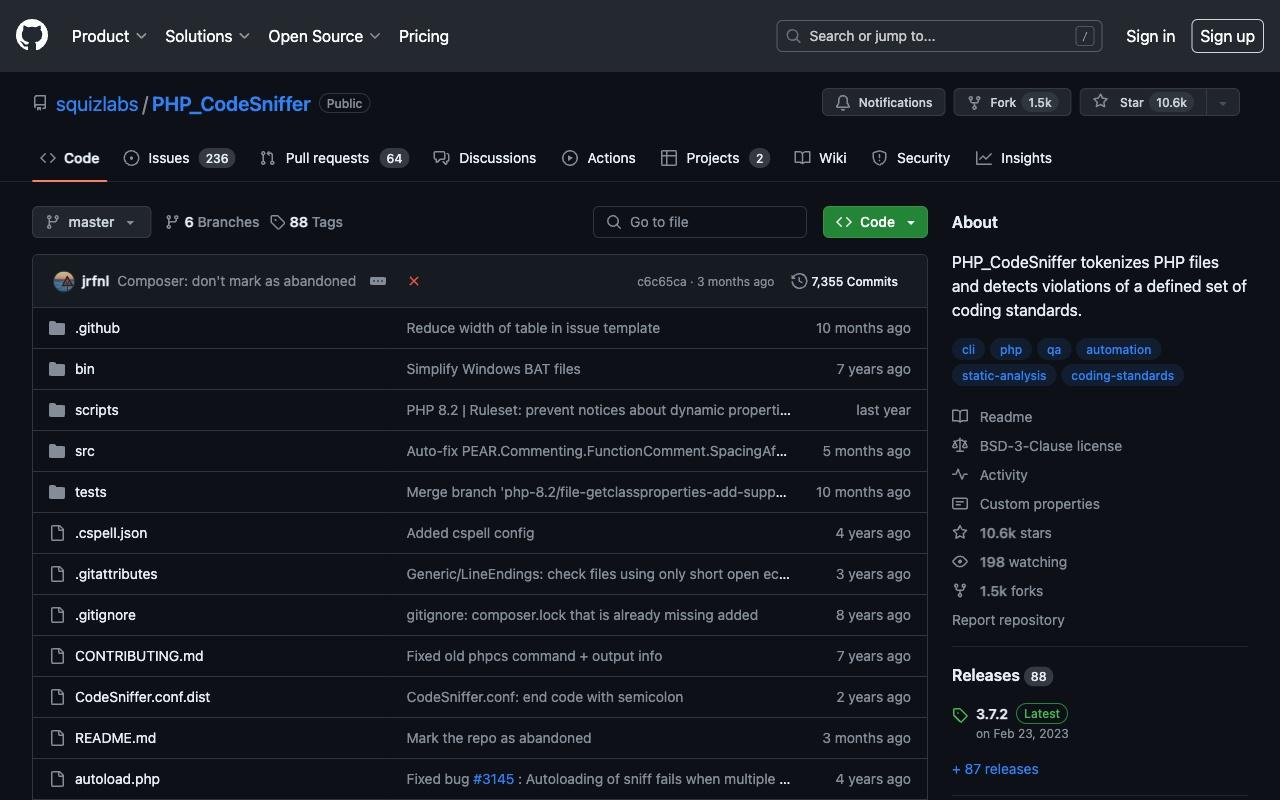1280x800 pixels.
Task: Click the Go to file field
Action: tap(700, 222)
